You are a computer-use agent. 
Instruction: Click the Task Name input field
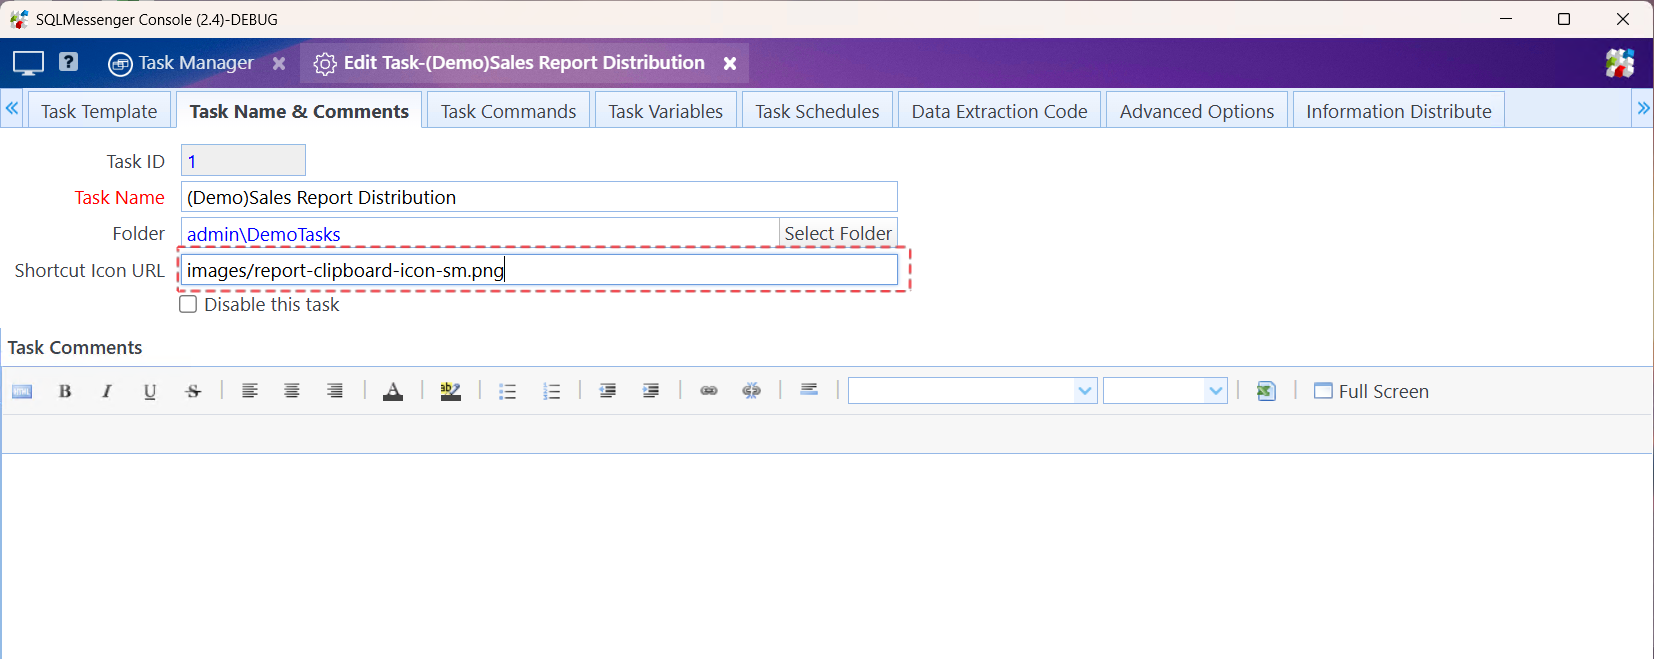539,197
